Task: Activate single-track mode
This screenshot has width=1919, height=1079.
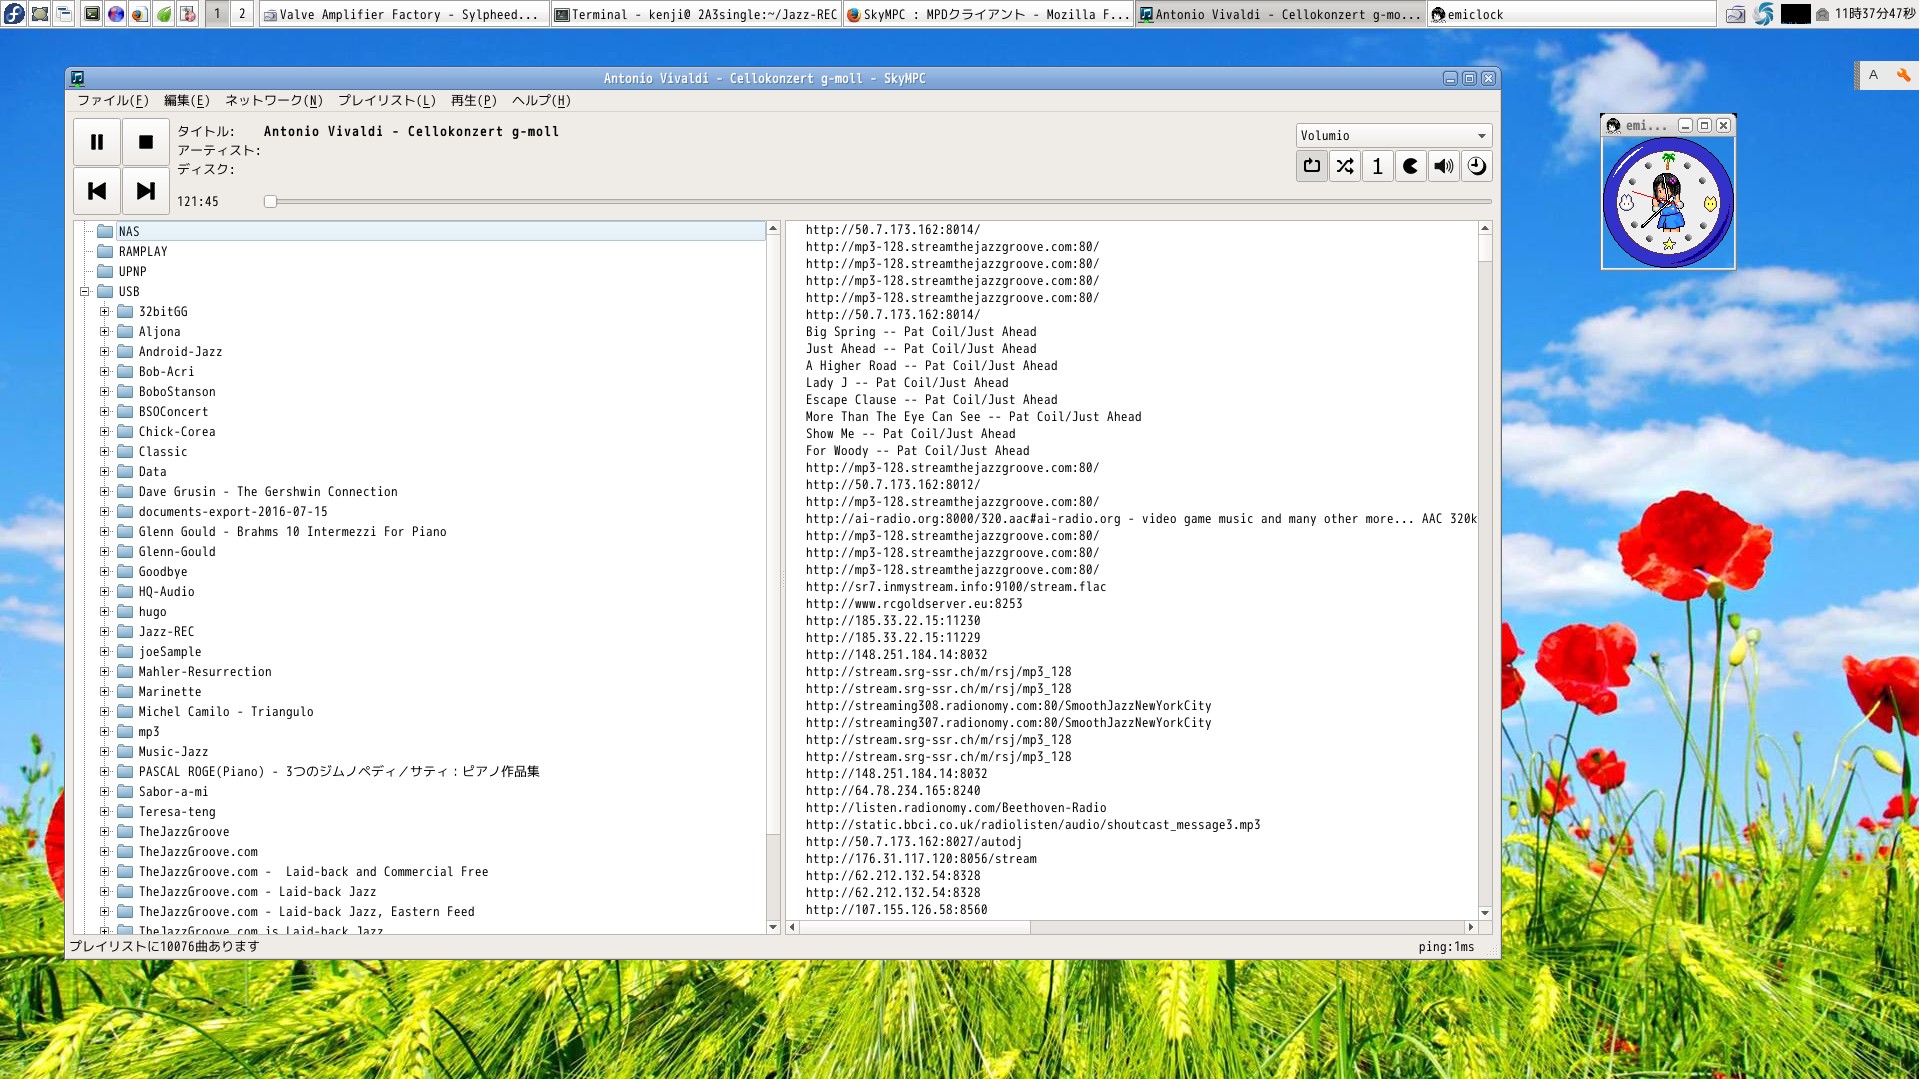Action: pos(1377,166)
